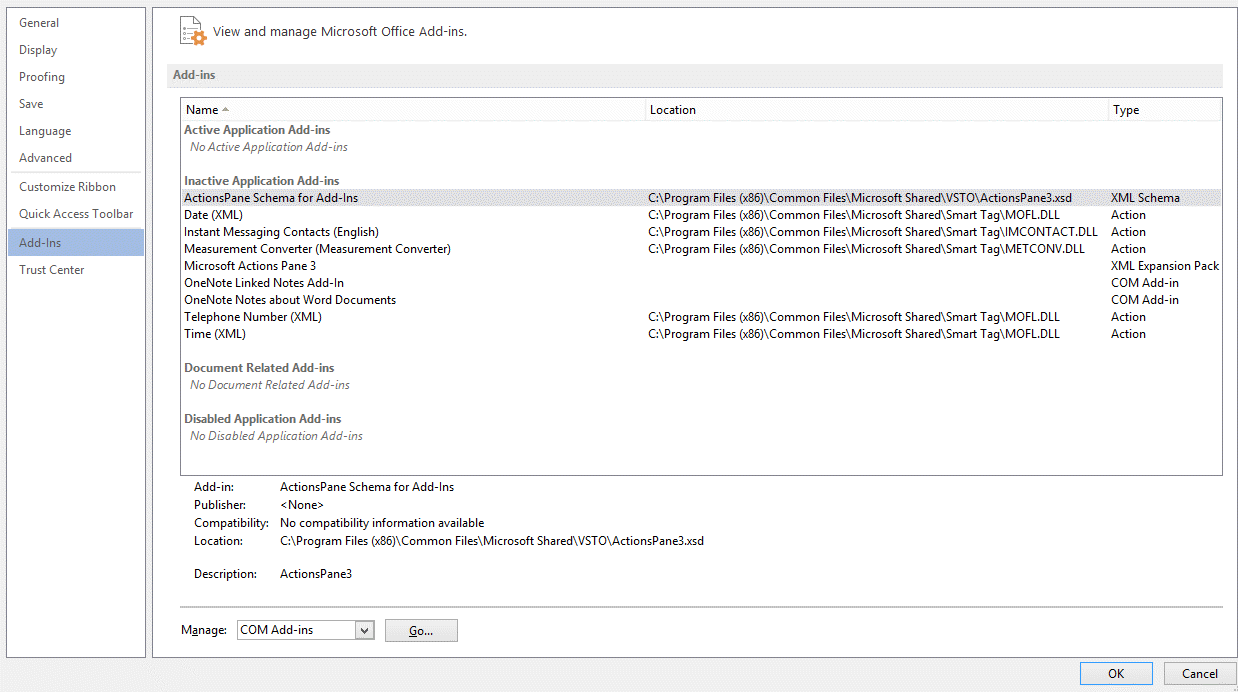Select Instant Messaging Contacts (English) add-in
1238x692 pixels.
pyautogui.click(x=701, y=232)
